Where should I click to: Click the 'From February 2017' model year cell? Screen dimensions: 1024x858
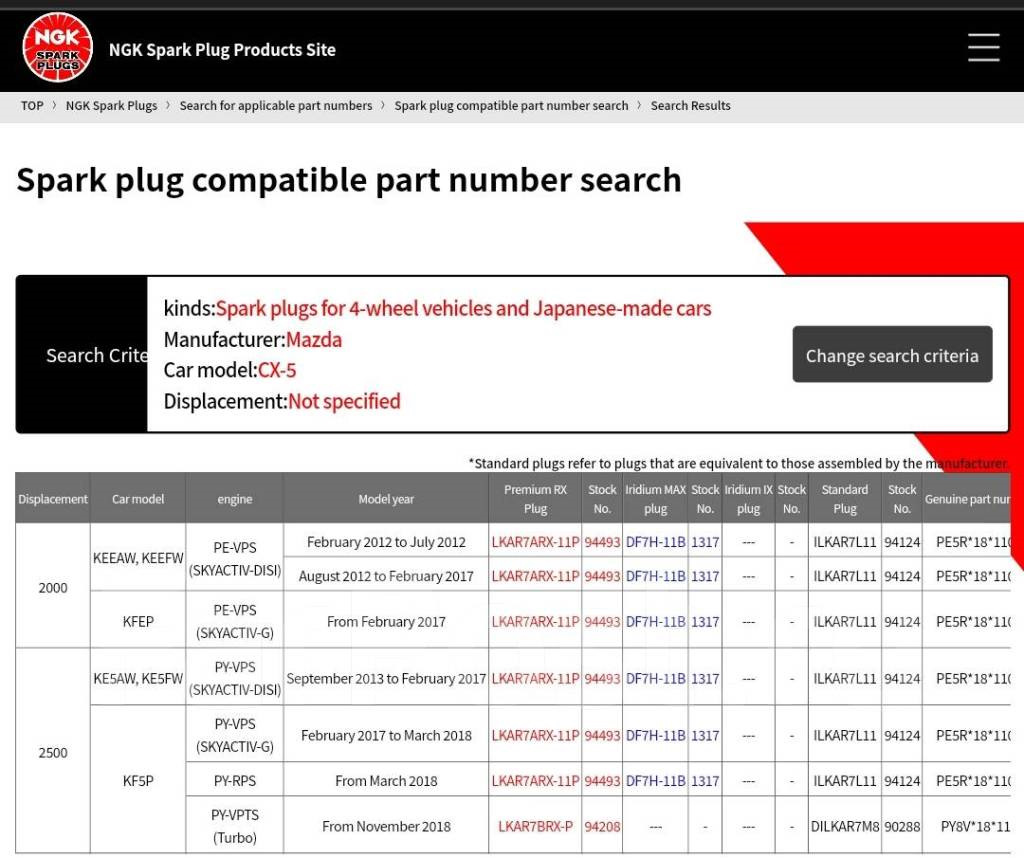point(386,622)
